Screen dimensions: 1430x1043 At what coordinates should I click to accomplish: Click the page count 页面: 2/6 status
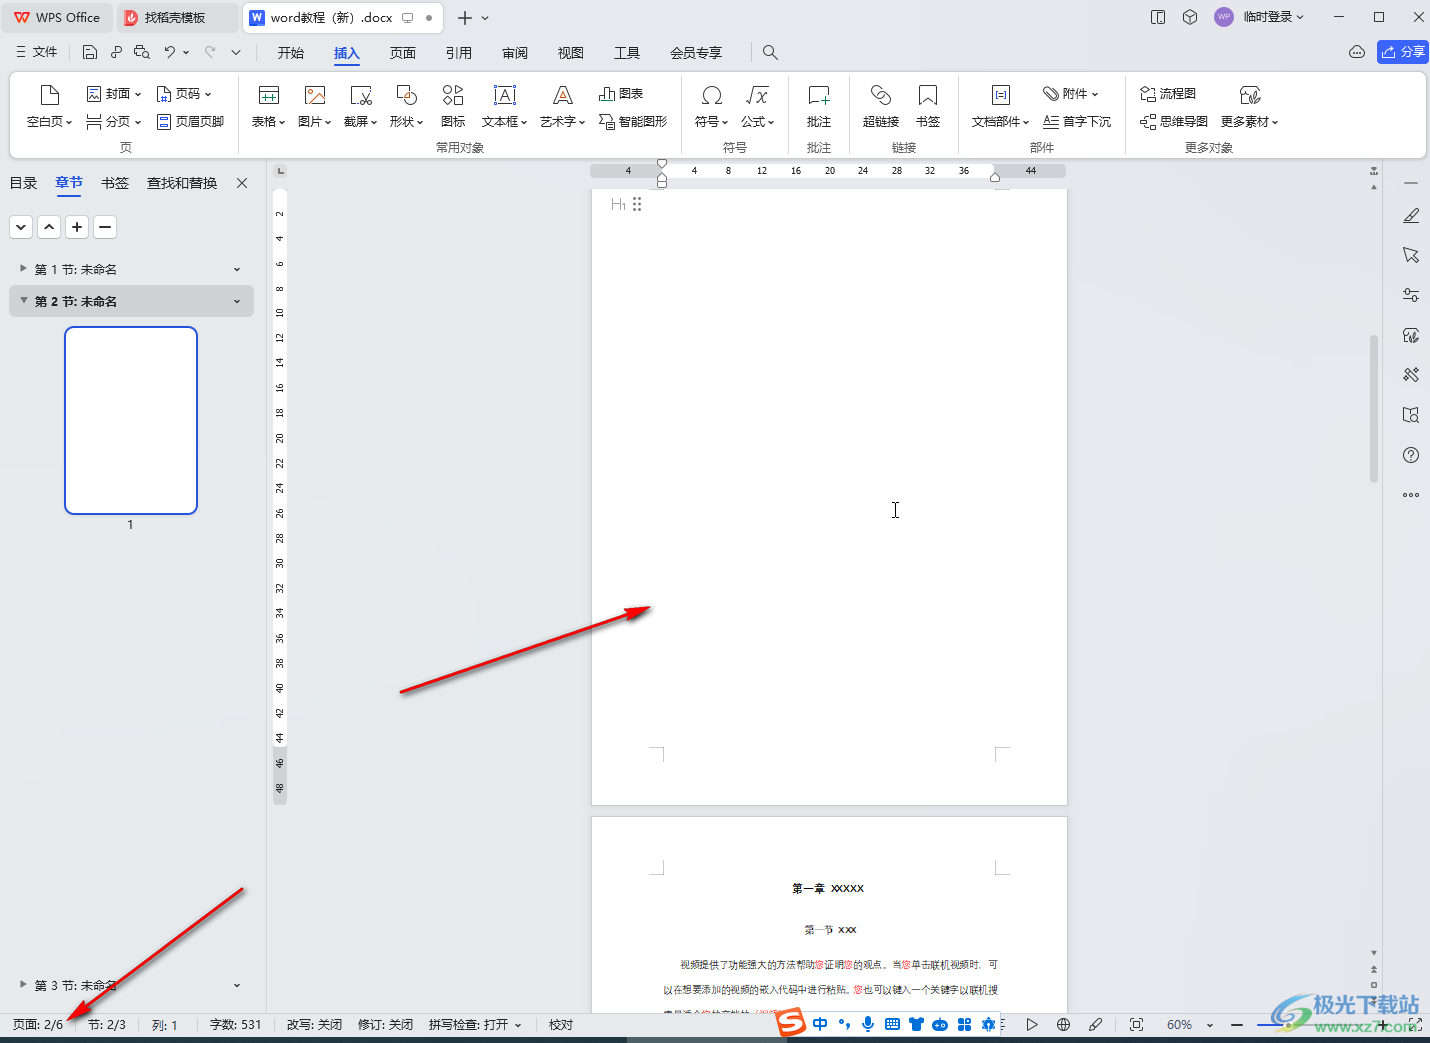[x=38, y=1025]
